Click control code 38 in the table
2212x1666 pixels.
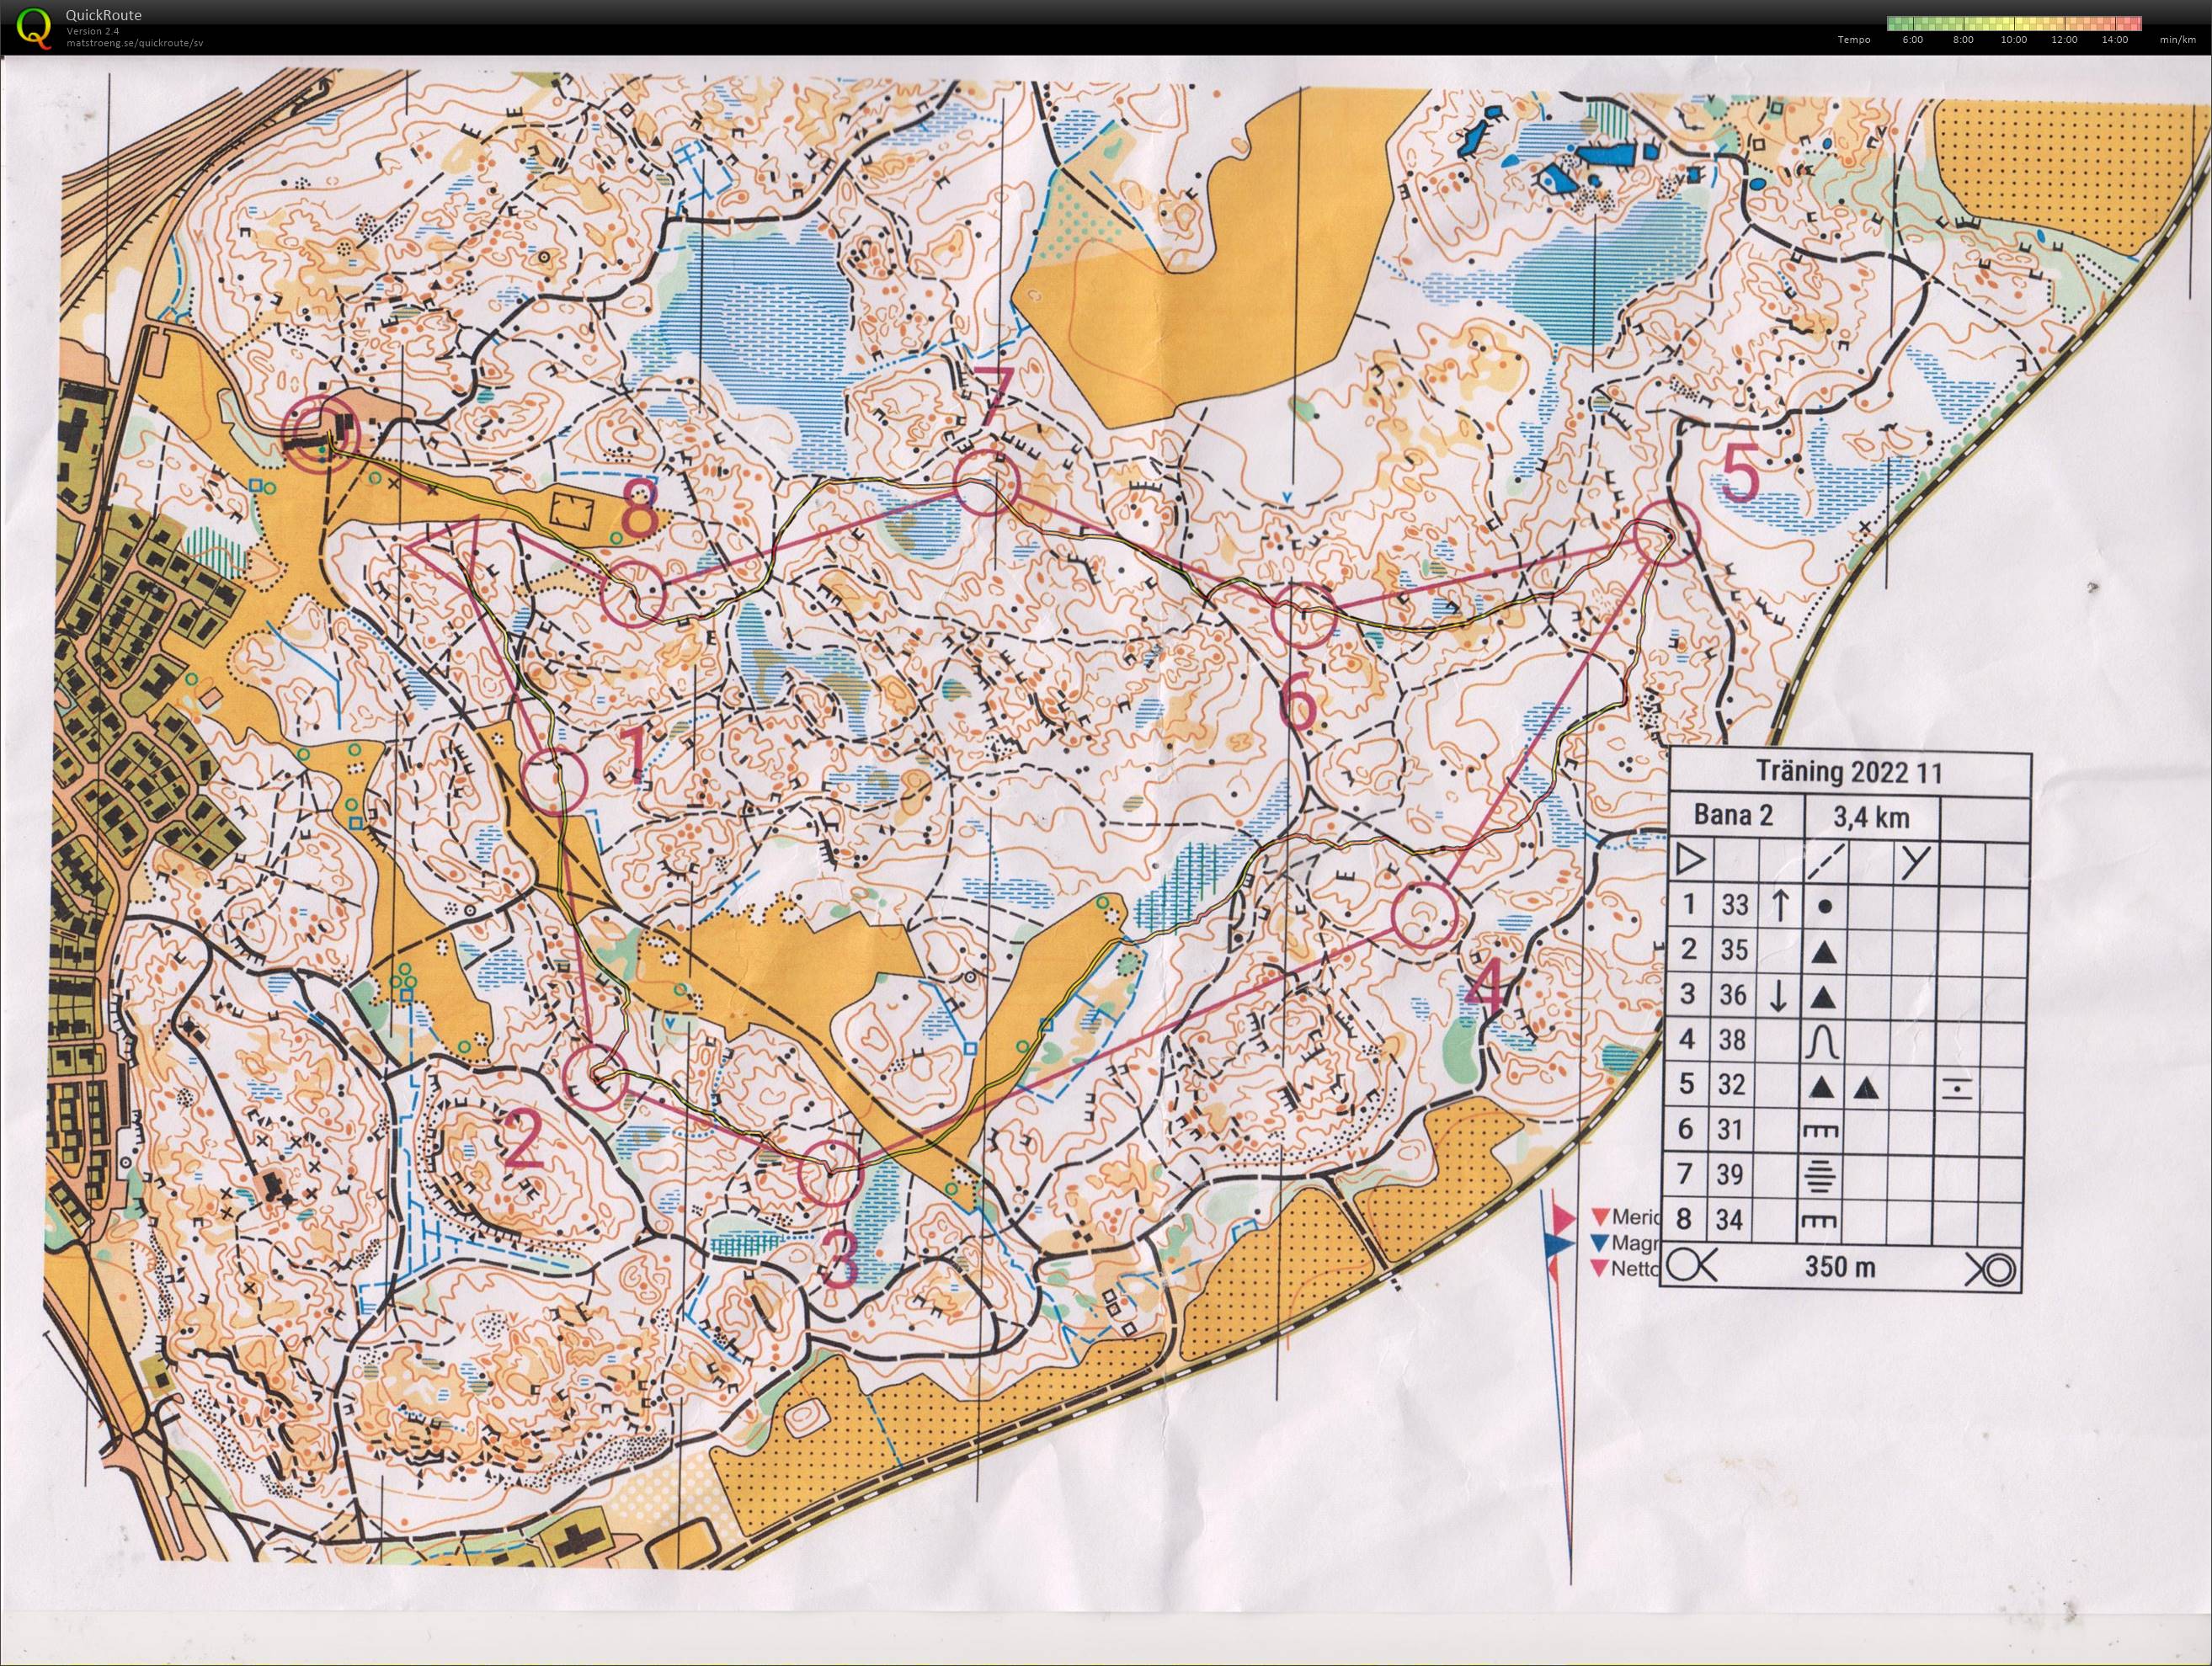pos(1734,1039)
